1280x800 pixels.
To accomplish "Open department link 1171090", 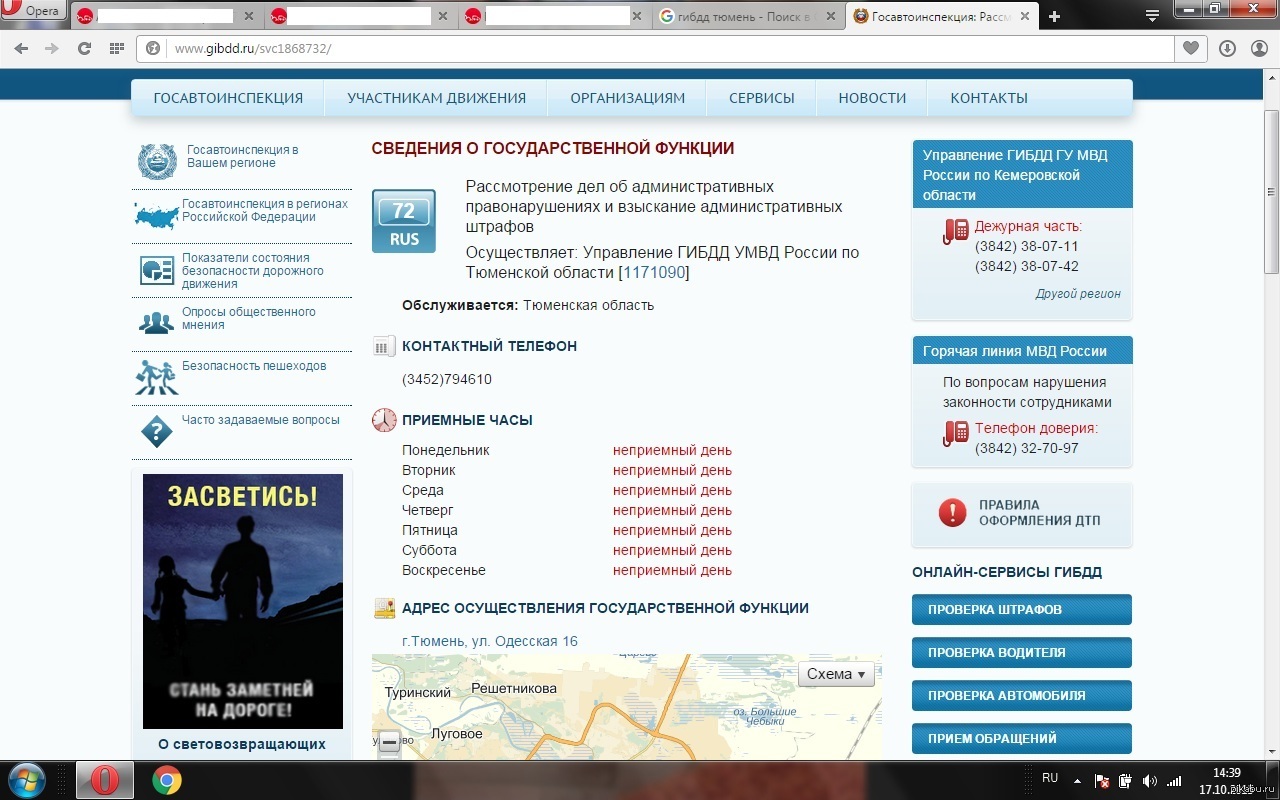I will (654, 272).
